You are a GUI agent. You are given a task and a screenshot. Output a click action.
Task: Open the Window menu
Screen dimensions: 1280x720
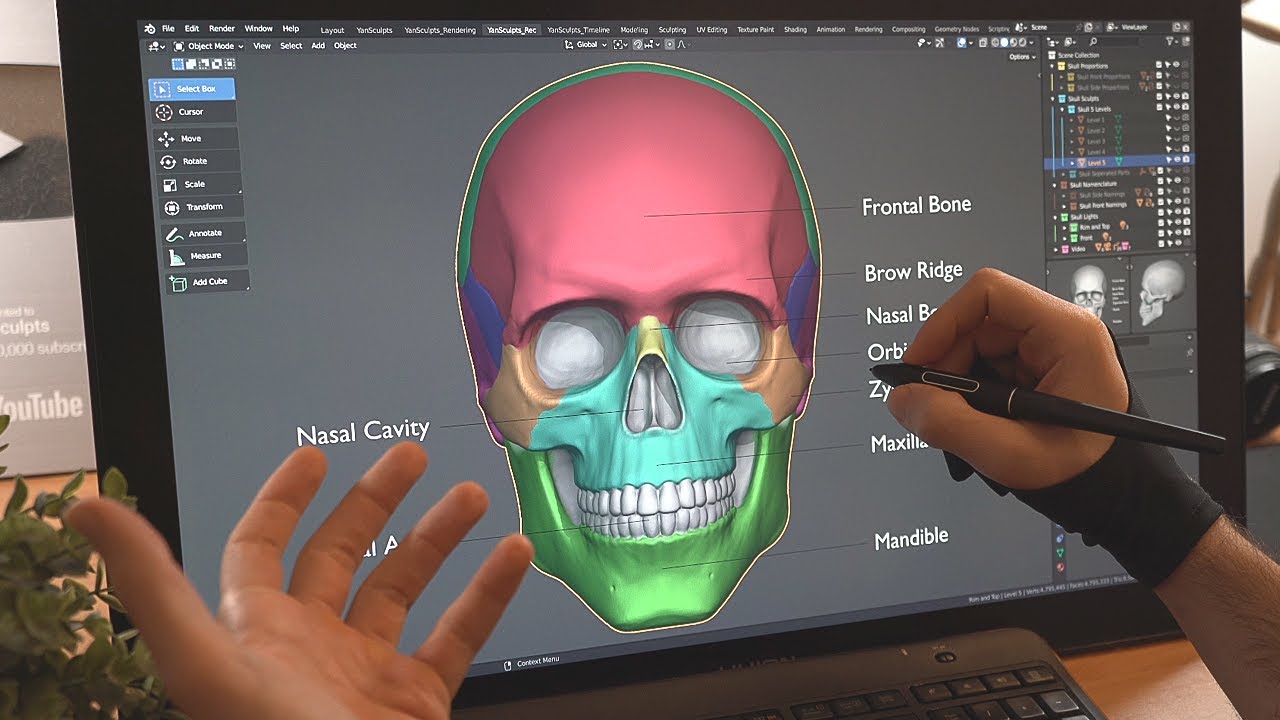(258, 29)
